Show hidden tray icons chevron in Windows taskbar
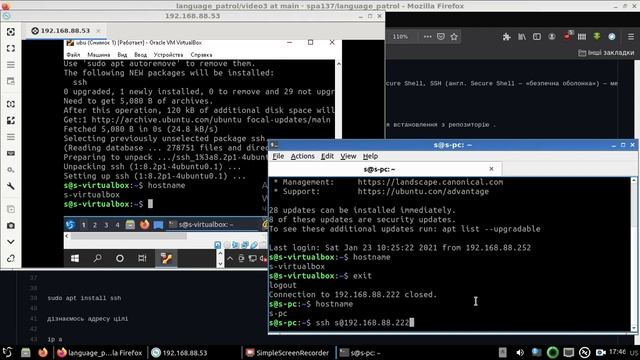 (230, 258)
